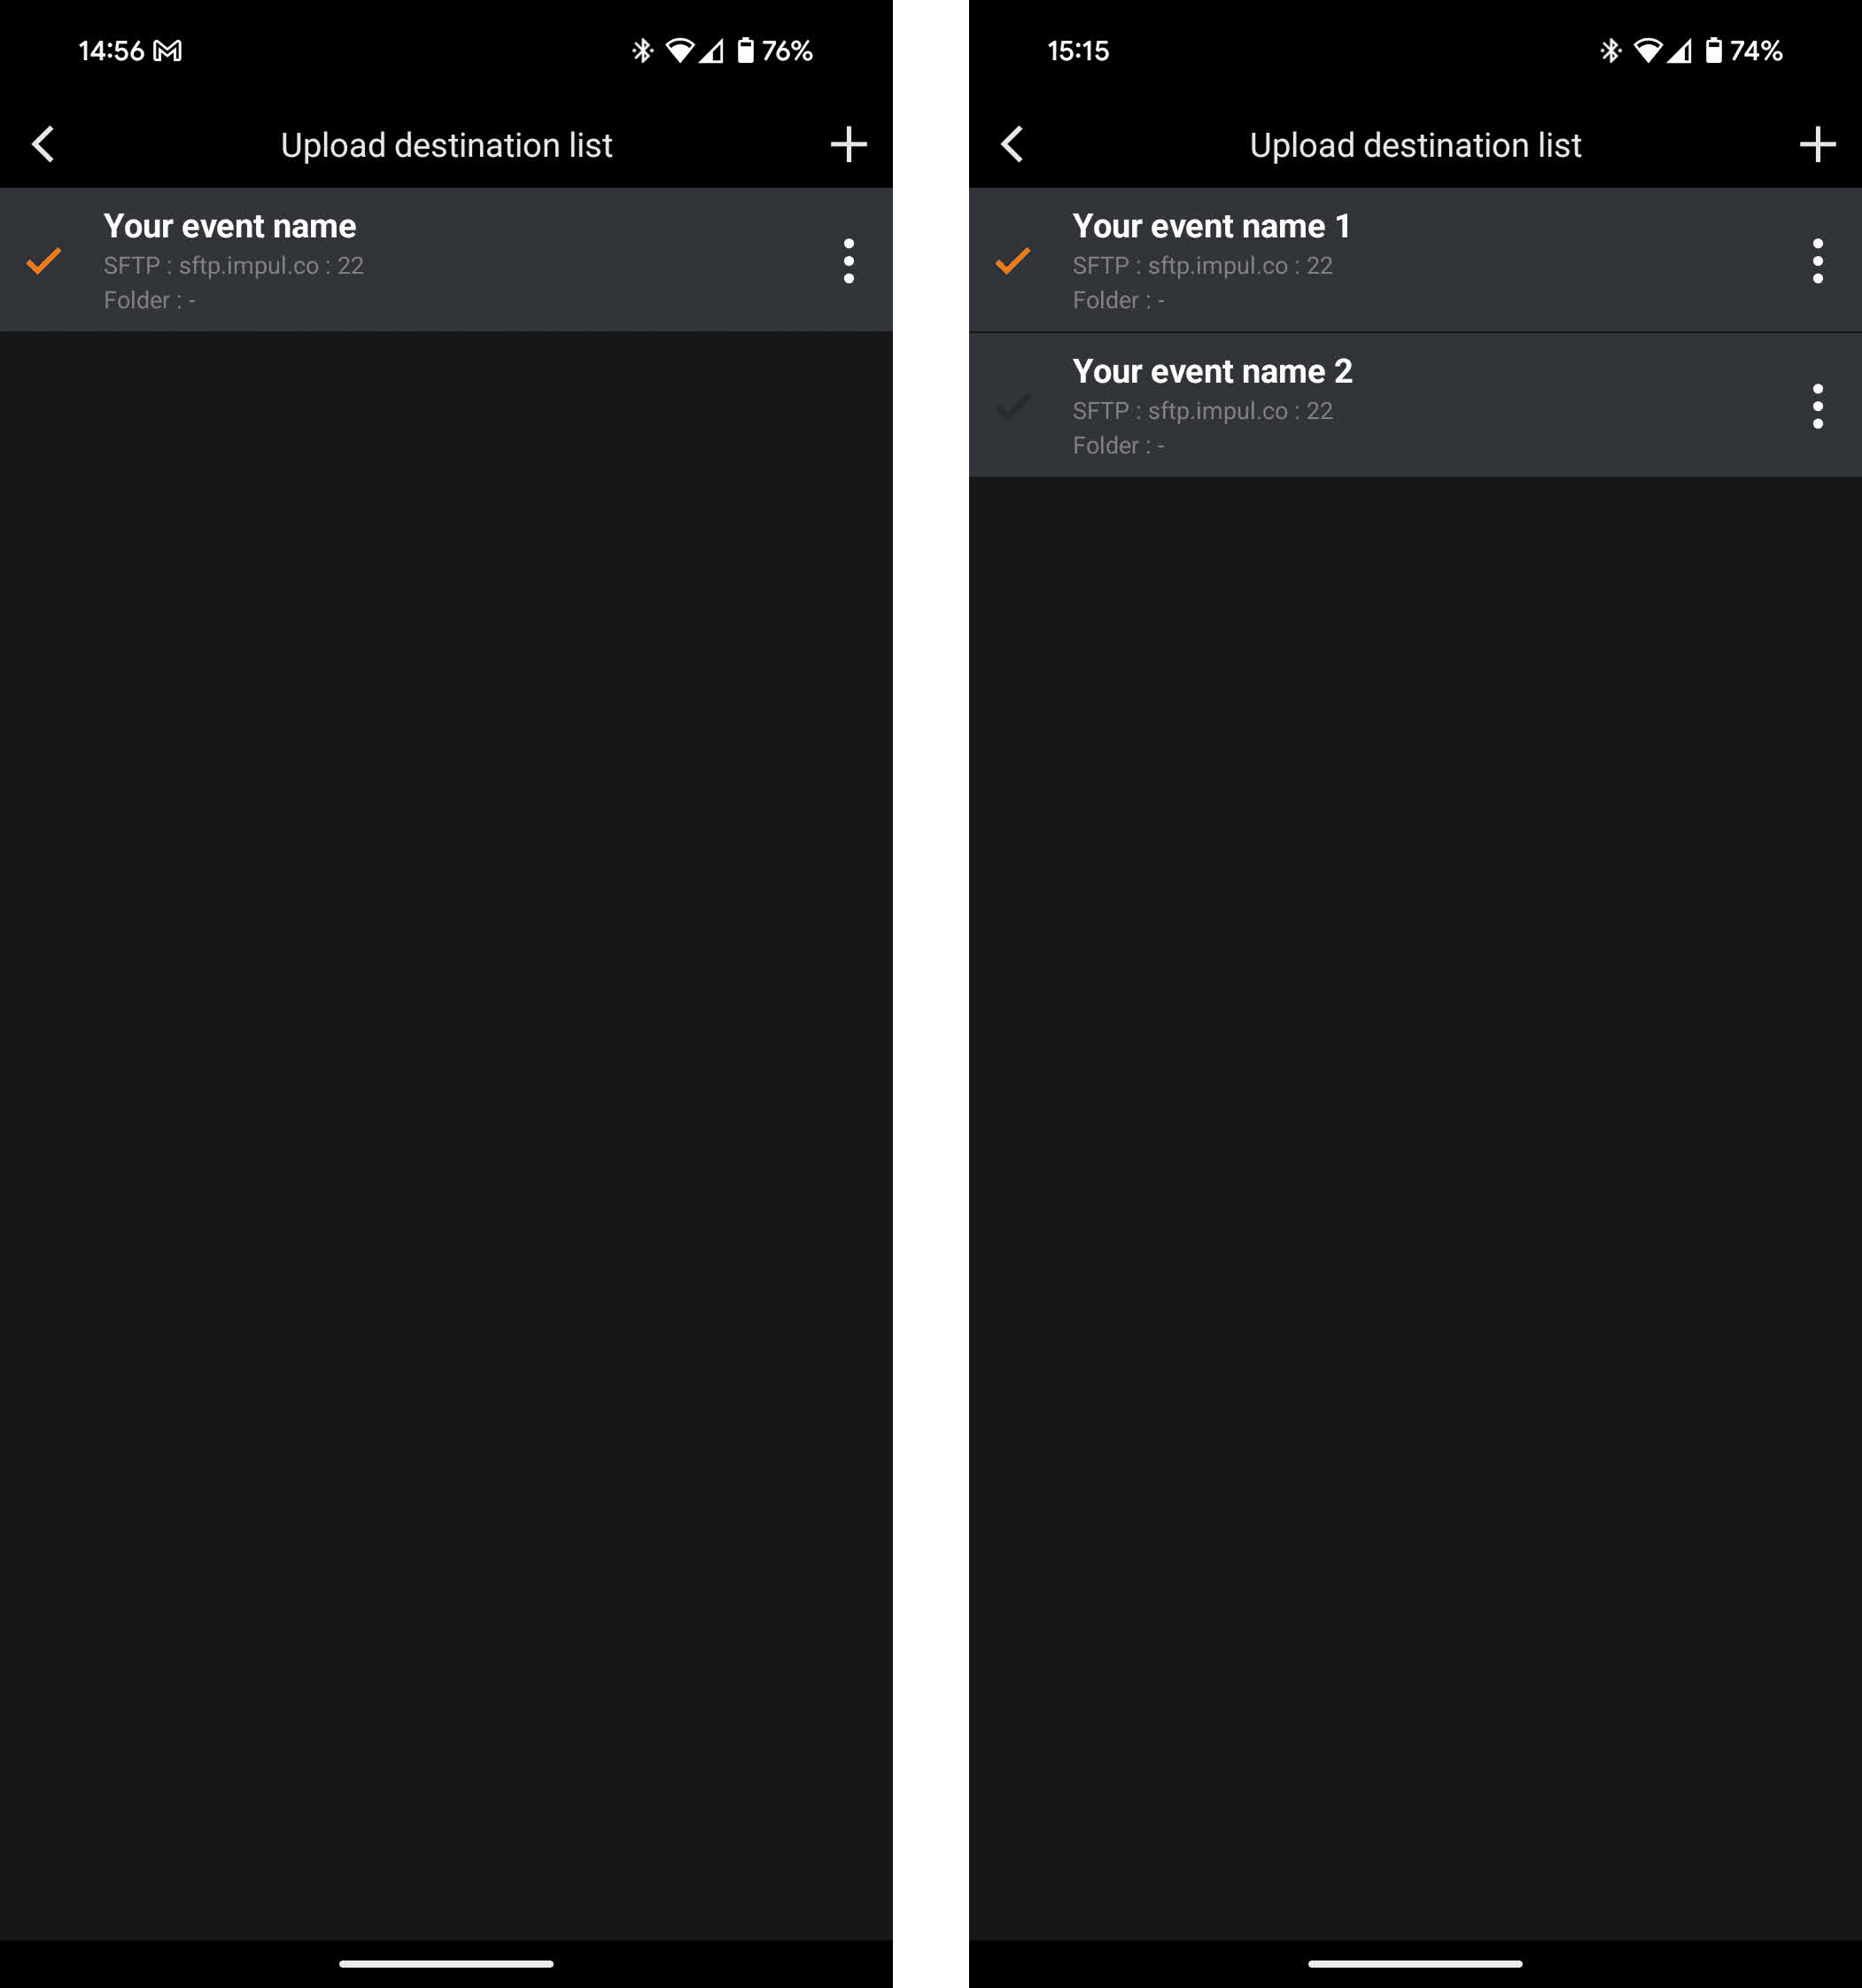Select 'Your event name 1' destination entry
The width and height of the screenshot is (1862, 1988).
click(x=1400, y=262)
